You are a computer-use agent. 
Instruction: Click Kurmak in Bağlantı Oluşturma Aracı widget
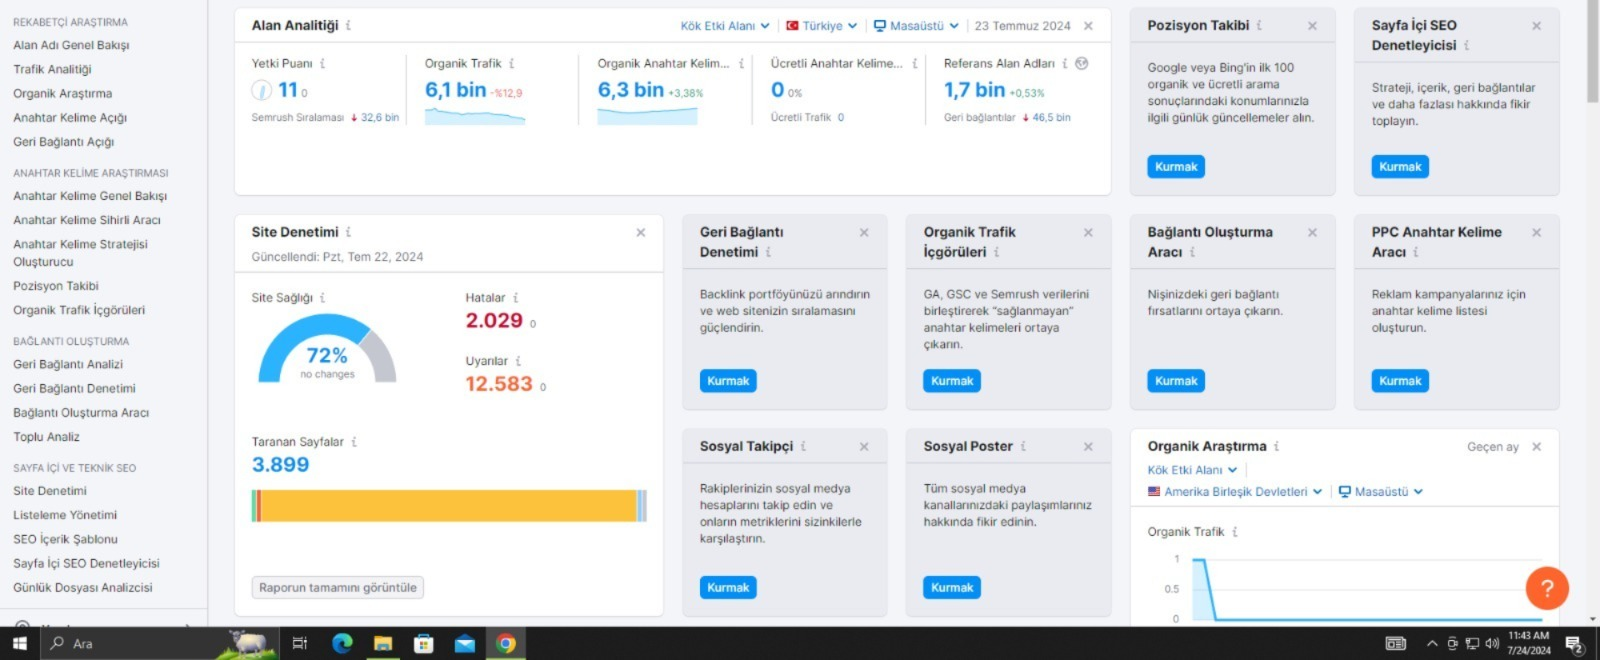pos(1176,381)
